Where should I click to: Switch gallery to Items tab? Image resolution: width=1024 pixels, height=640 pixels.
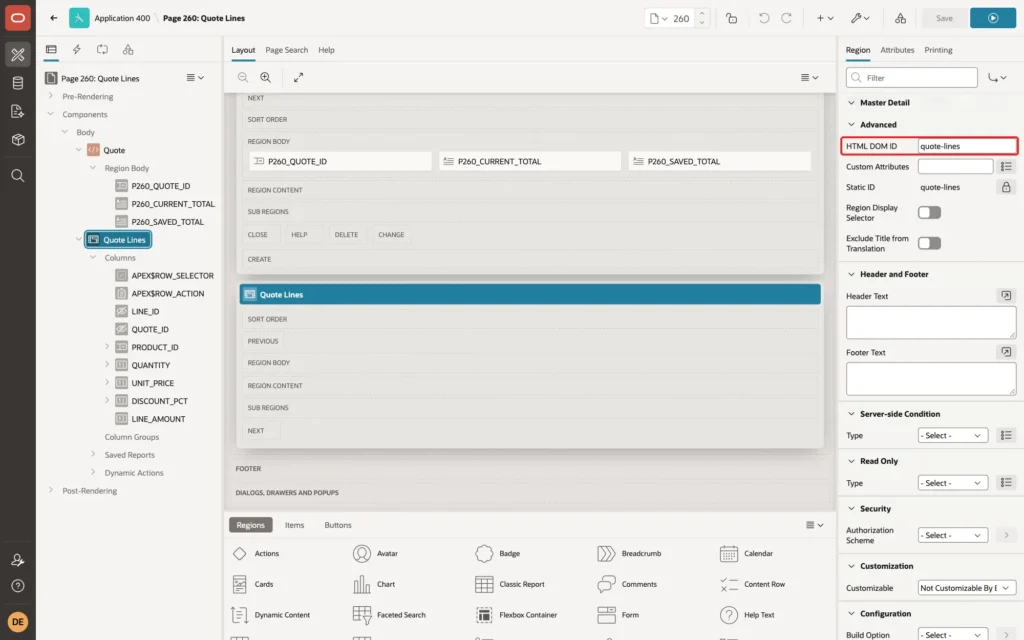[x=294, y=524]
